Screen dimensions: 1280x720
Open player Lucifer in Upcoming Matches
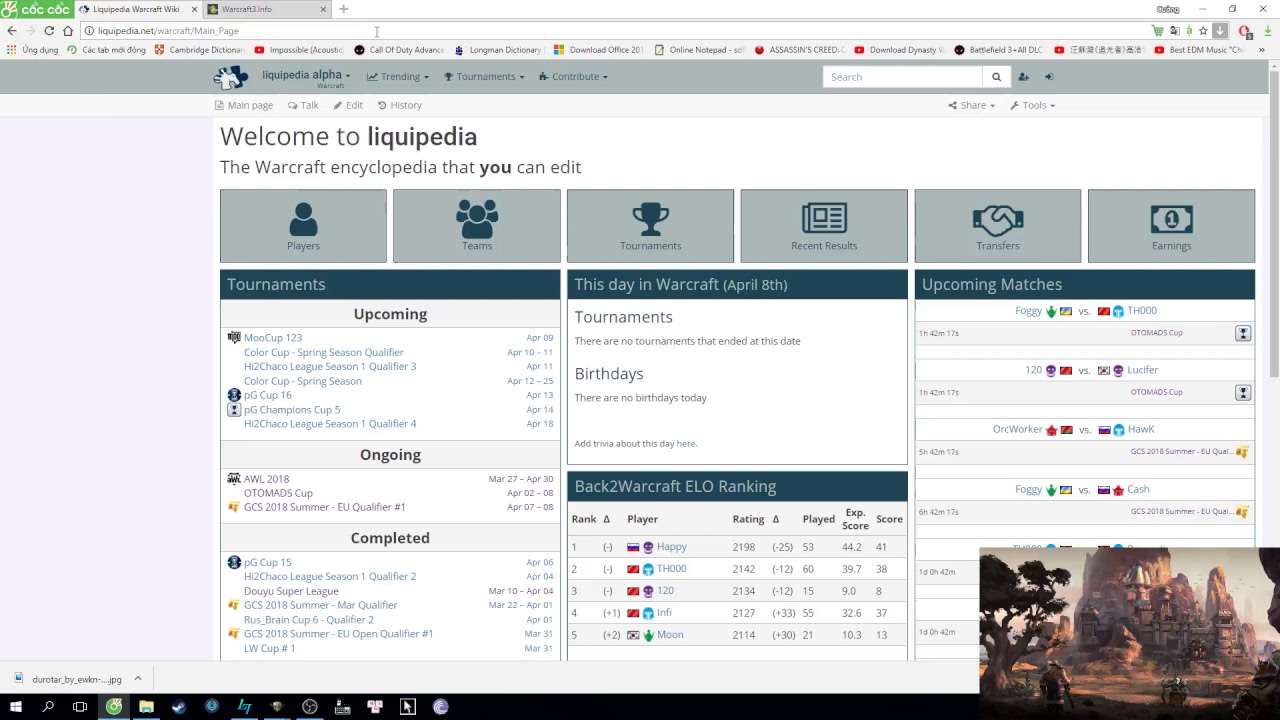coord(1142,370)
